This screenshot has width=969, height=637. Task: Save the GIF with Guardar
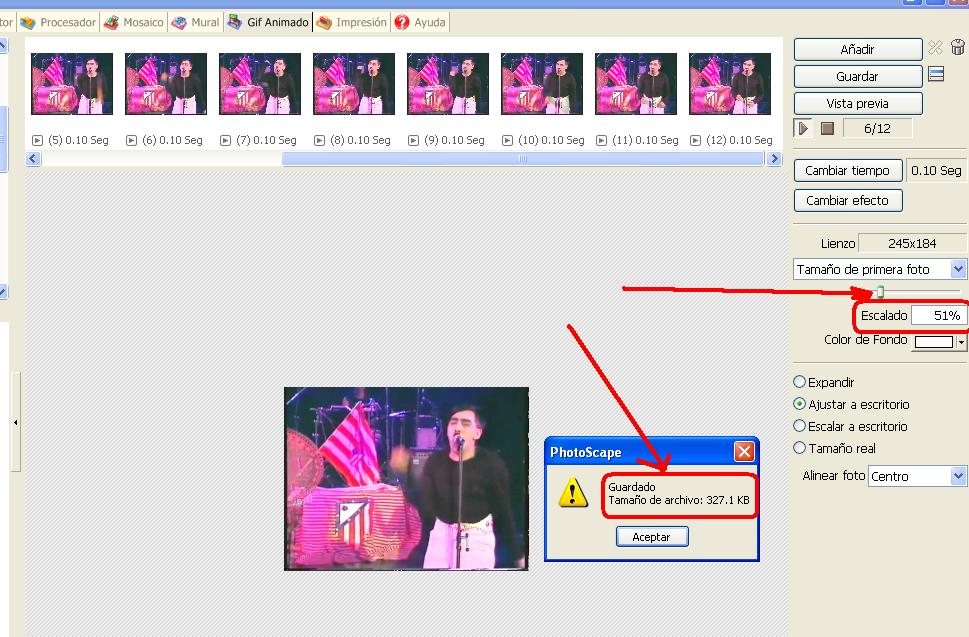point(858,77)
